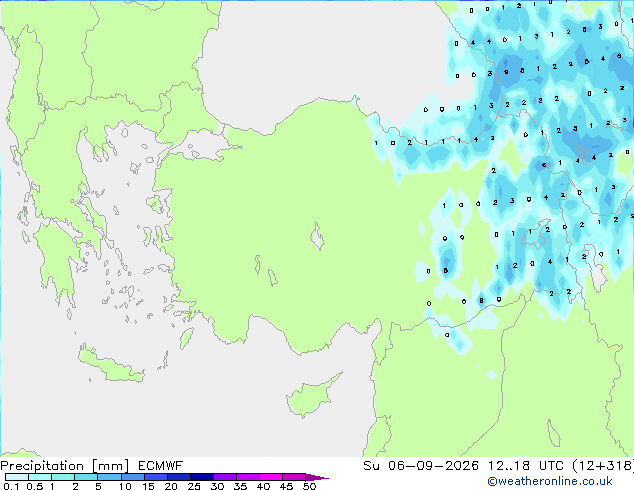
Task: Click the Peloponnese peninsula of Greece
Action: point(57,259)
